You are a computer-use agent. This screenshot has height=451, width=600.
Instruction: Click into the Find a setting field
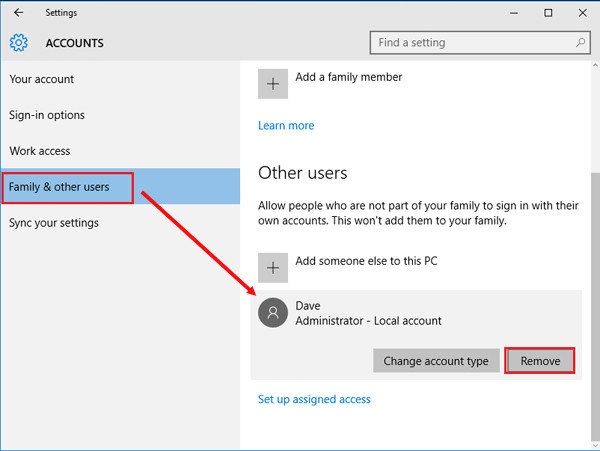tap(470, 43)
